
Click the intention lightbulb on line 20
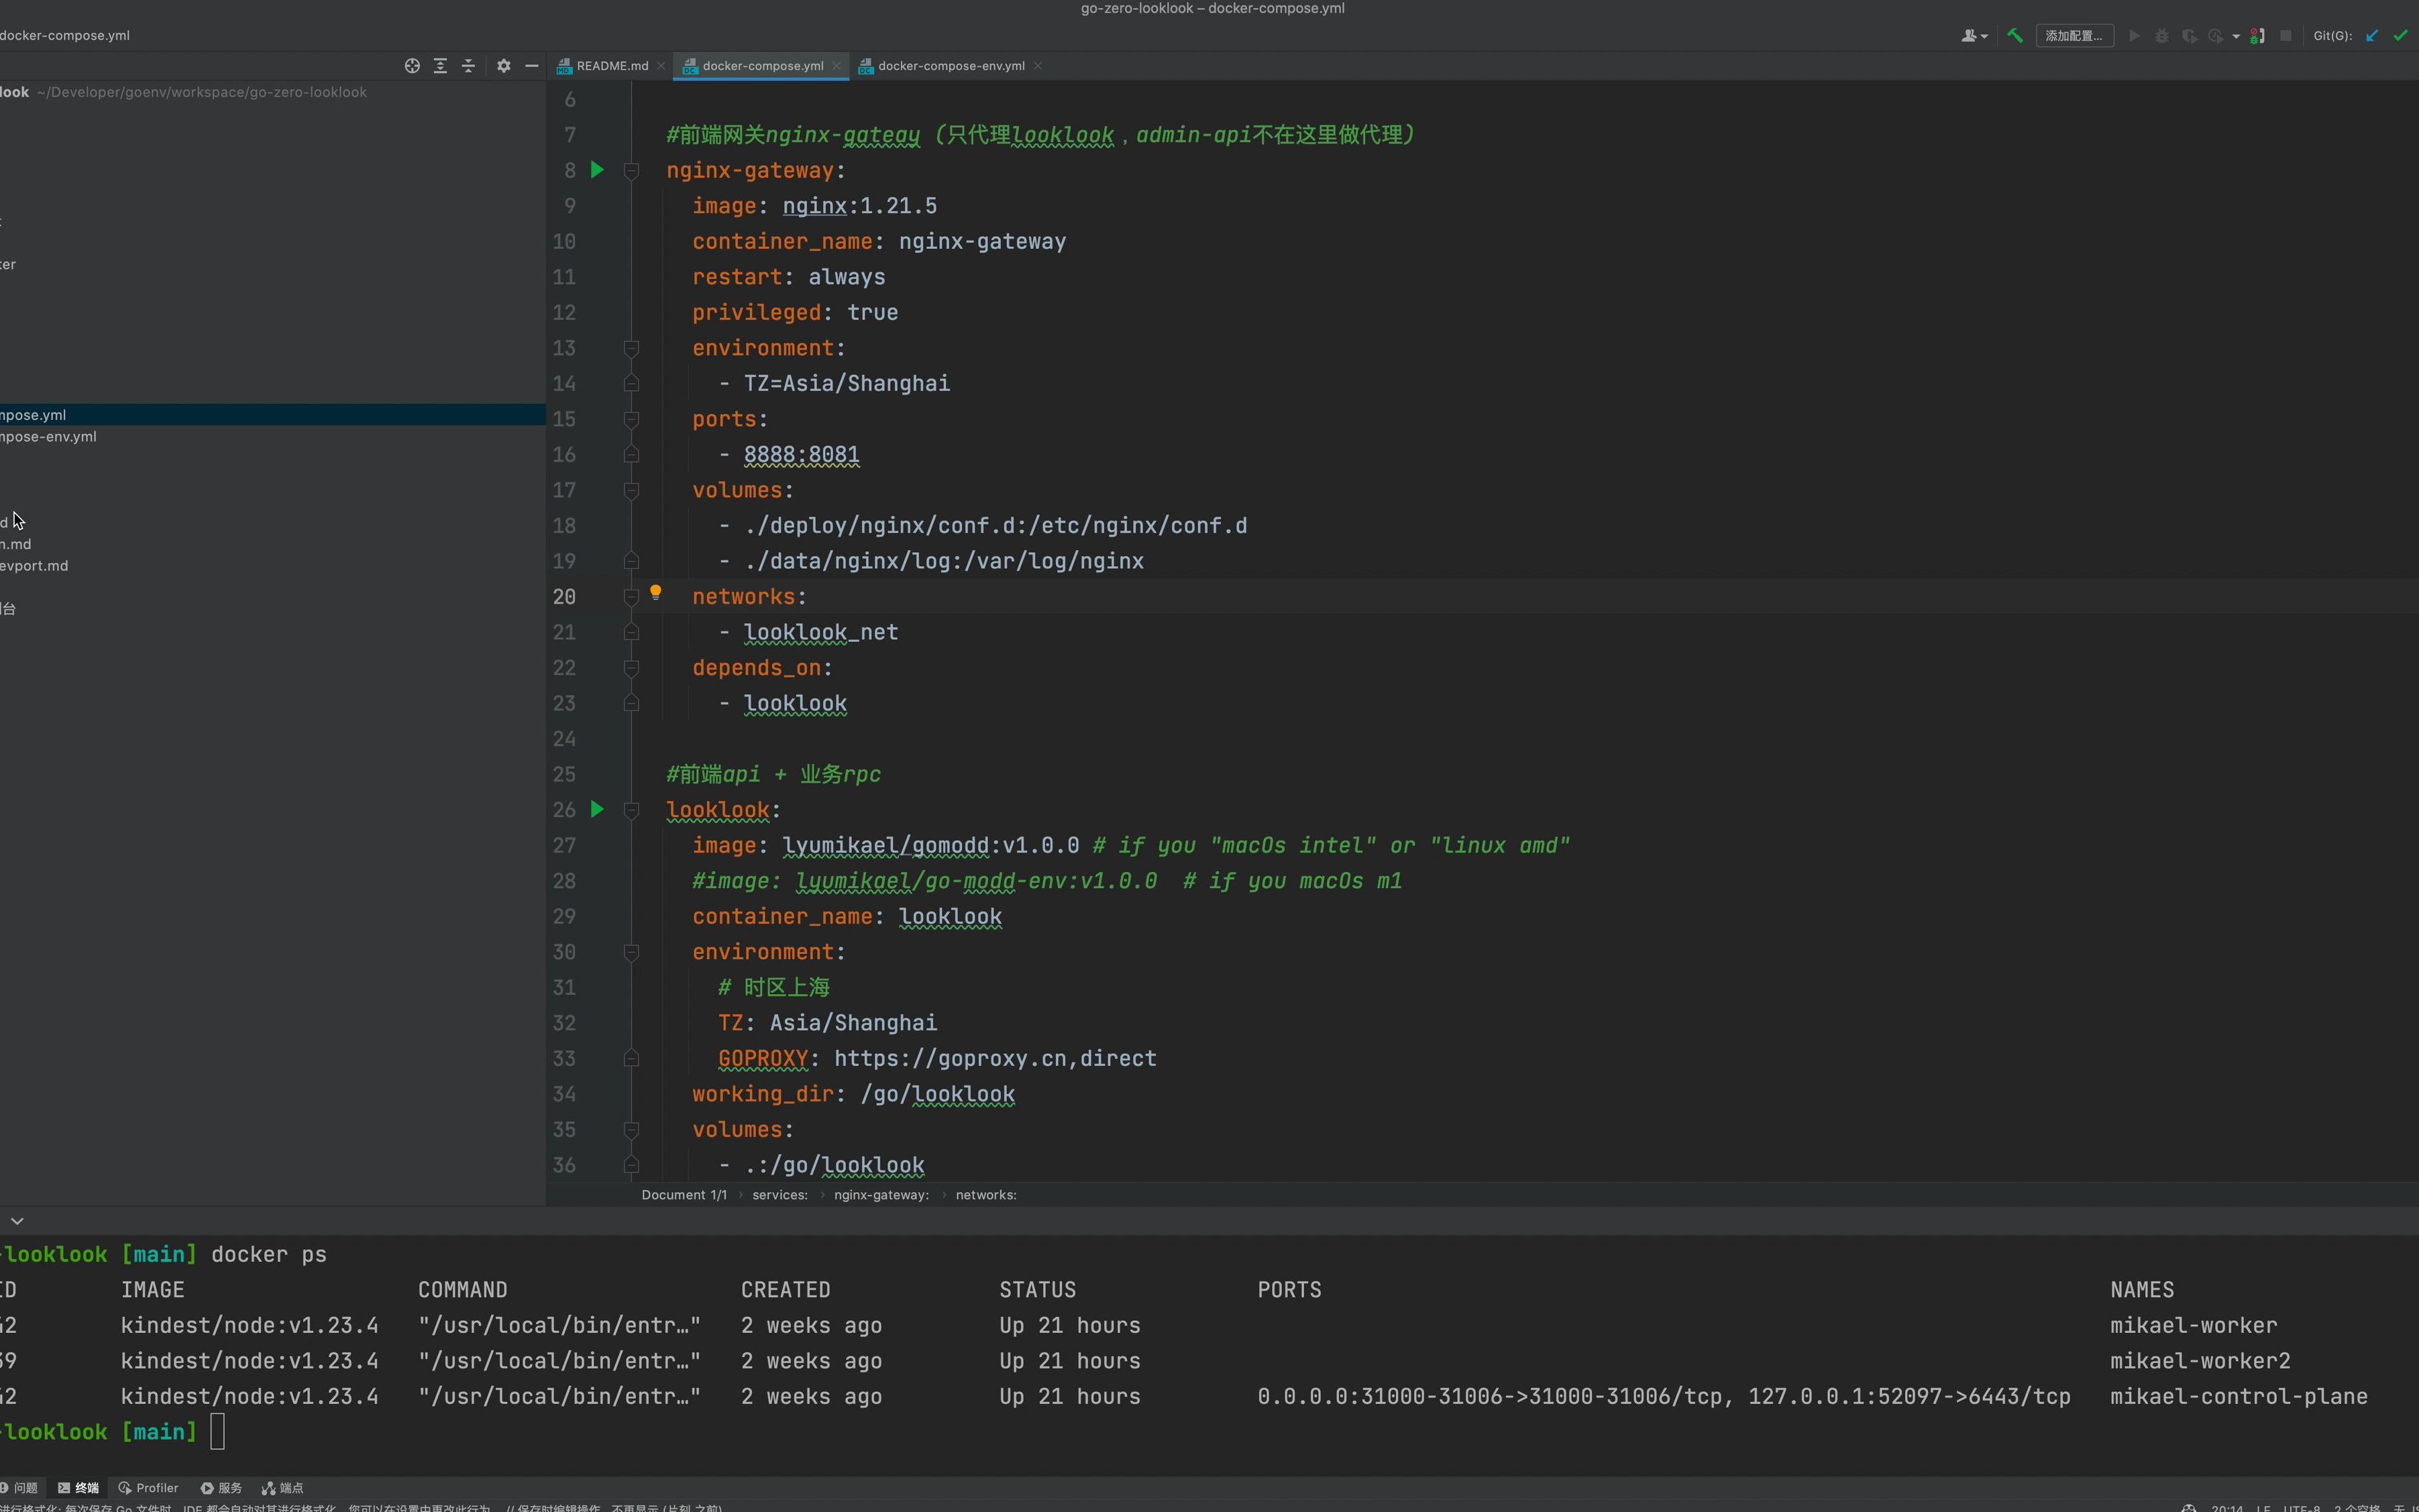[656, 593]
